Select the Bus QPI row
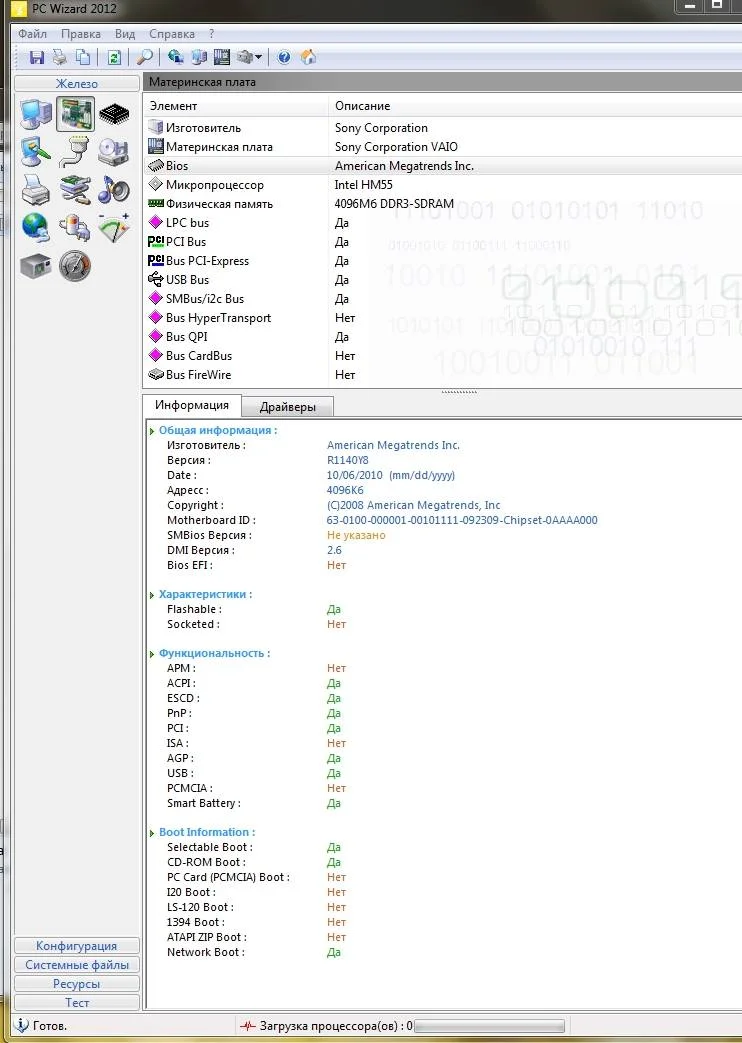742x1043 pixels. [443, 337]
